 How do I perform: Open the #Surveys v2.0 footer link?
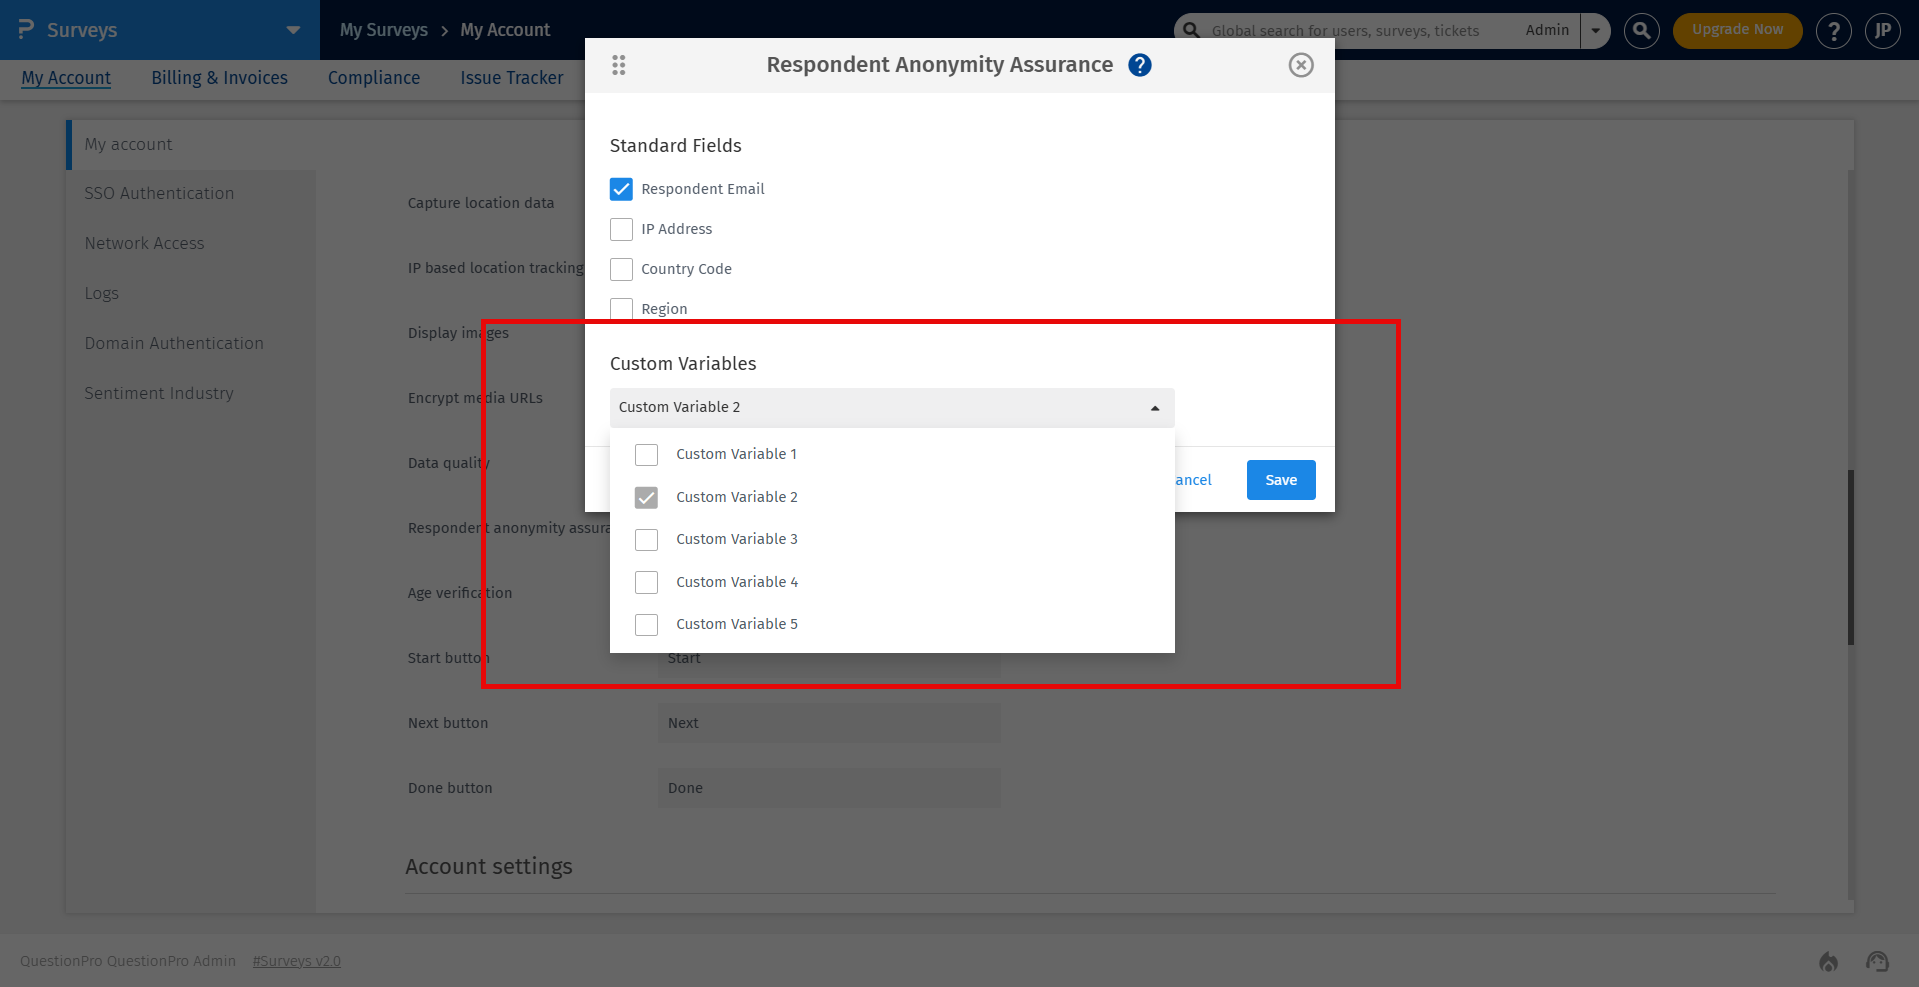(296, 961)
